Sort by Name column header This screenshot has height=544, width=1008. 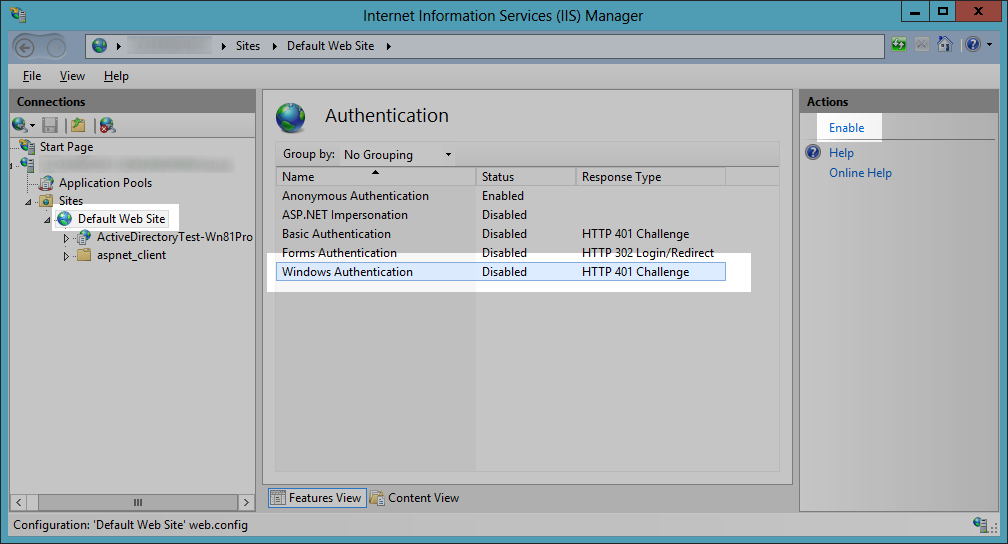click(x=375, y=176)
